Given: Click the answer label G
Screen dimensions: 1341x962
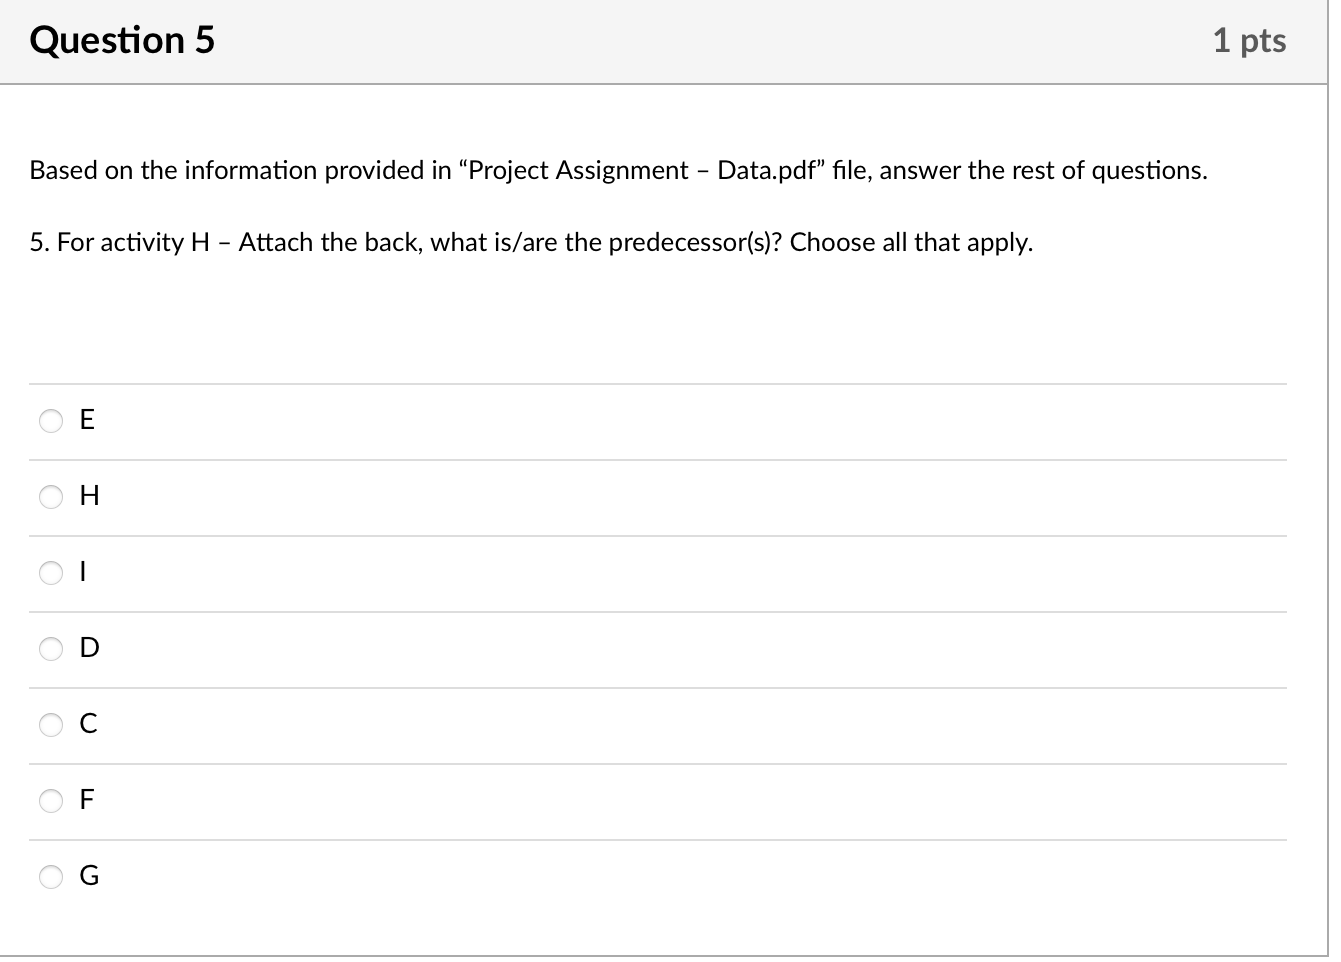Looking at the screenshot, I should (x=89, y=876).
